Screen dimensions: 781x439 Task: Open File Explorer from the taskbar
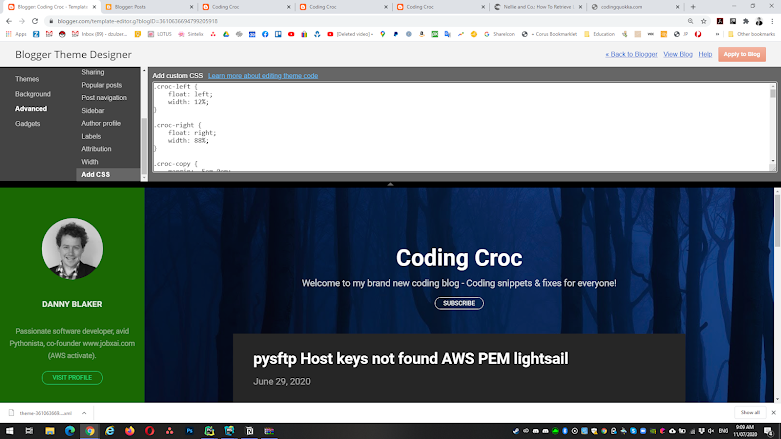point(50,431)
